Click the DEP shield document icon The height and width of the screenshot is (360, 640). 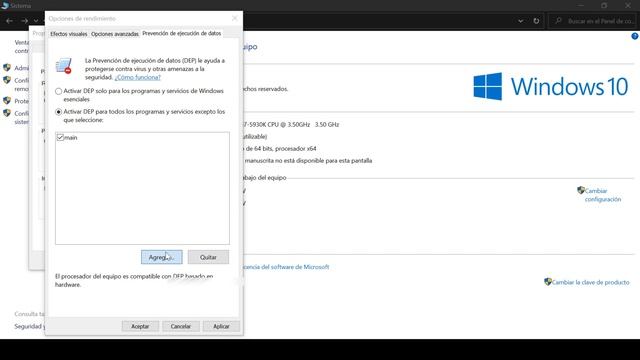coord(64,66)
